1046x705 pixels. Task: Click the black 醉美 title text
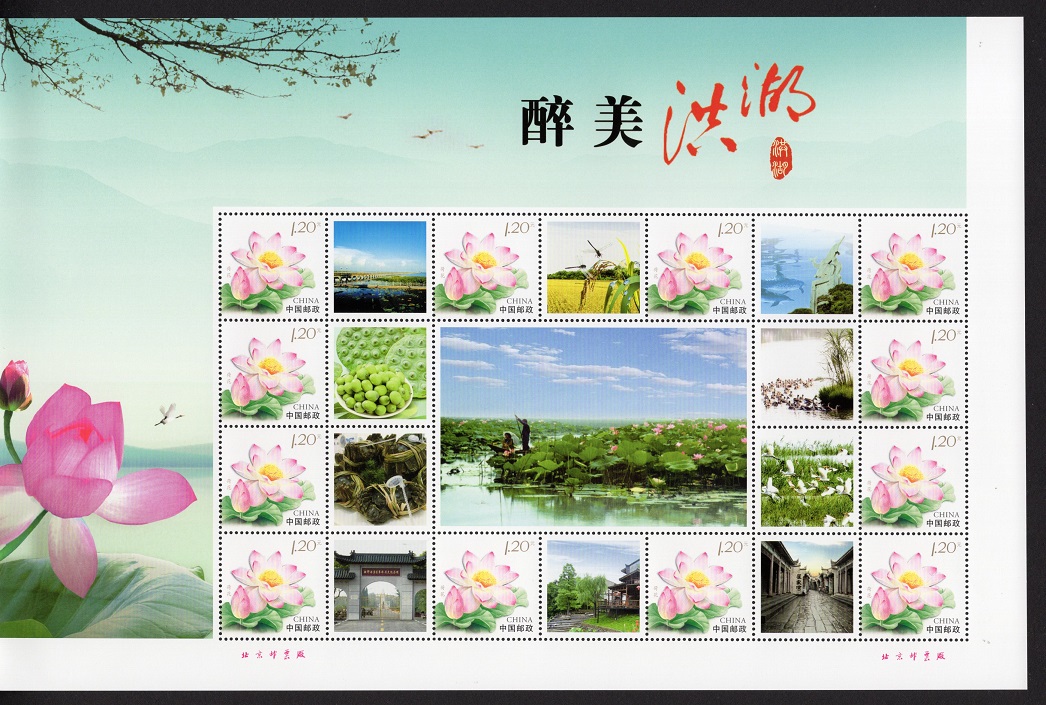(580, 124)
